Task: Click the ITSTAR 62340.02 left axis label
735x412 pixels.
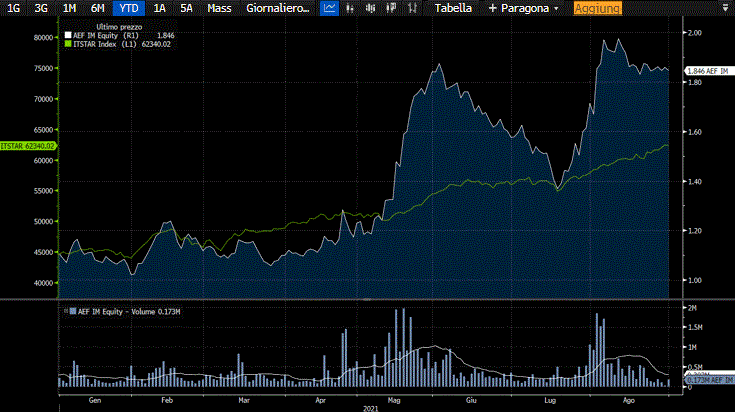Action: point(28,146)
